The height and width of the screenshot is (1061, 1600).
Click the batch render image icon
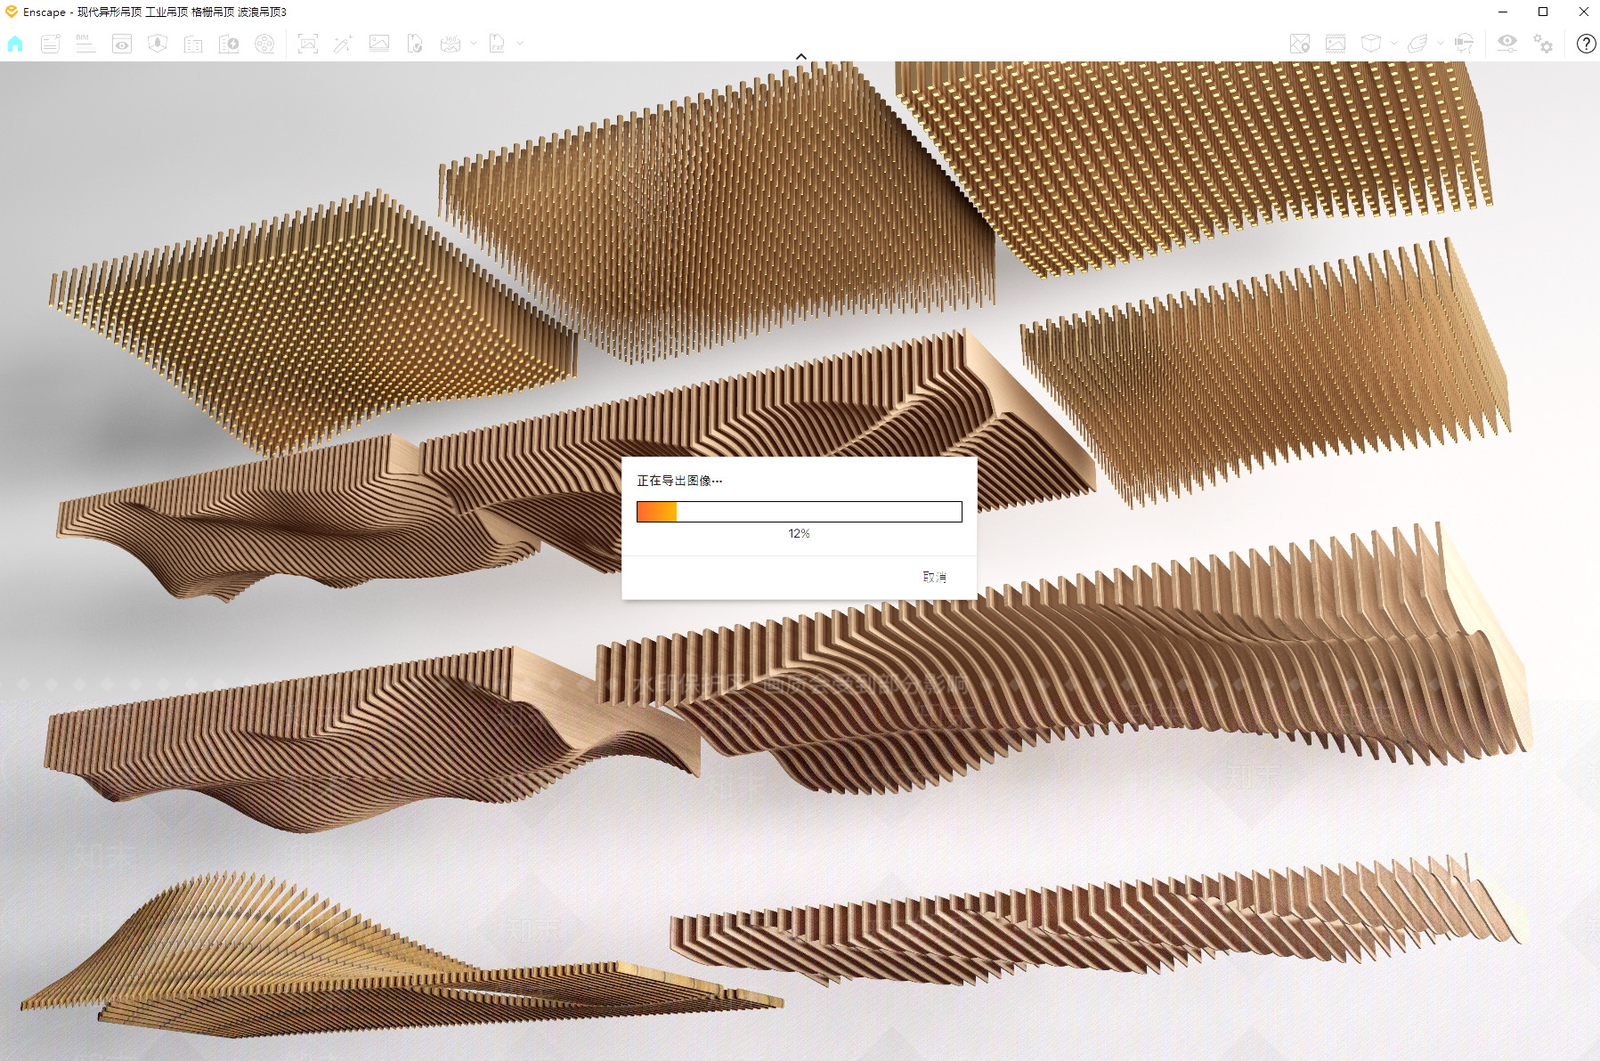coord(379,44)
